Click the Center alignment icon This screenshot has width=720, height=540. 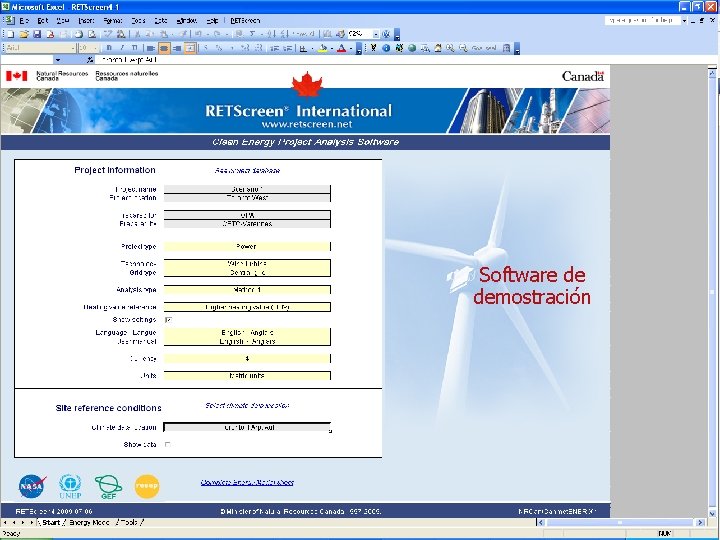pos(163,48)
